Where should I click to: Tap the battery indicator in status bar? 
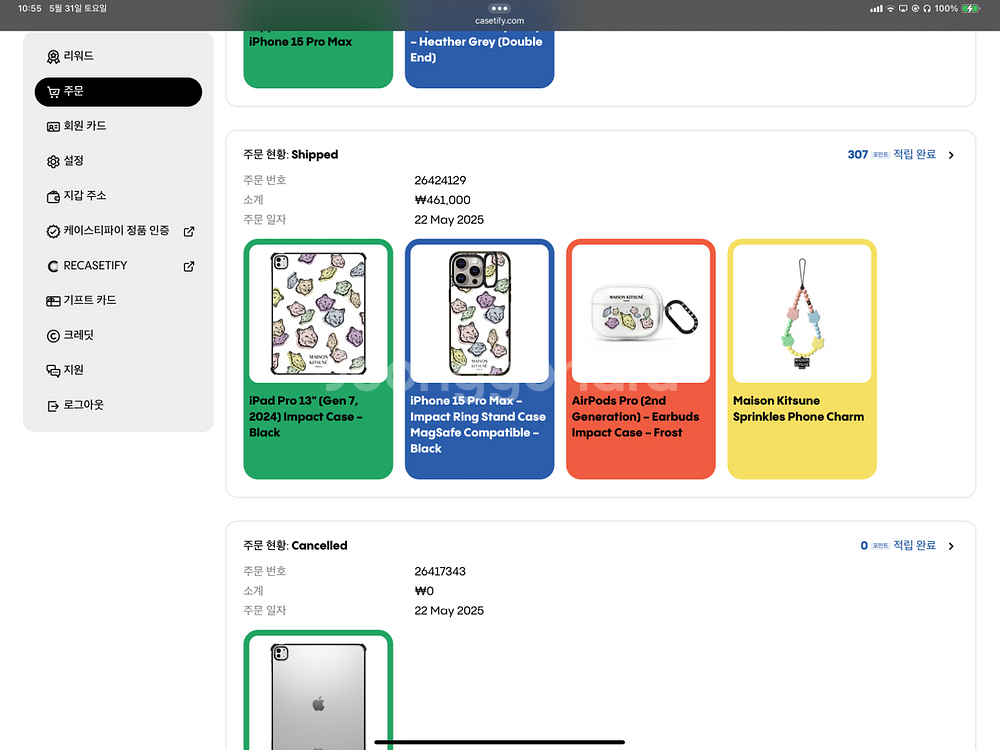point(971,8)
